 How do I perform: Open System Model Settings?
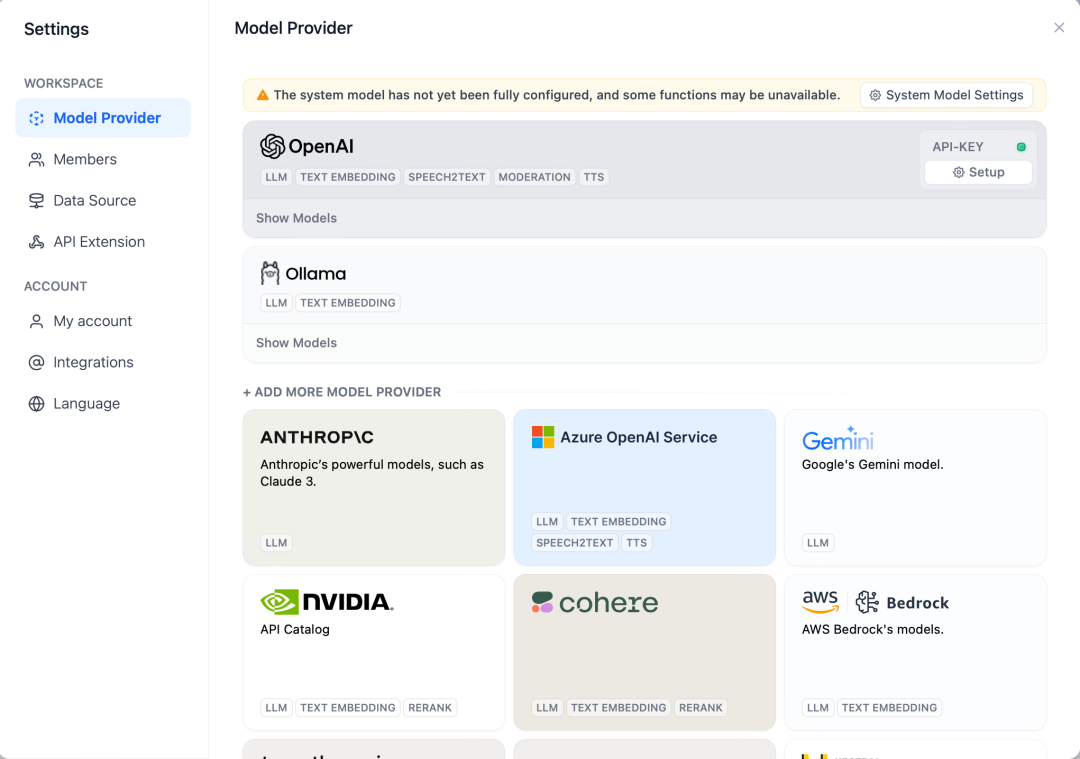click(946, 95)
